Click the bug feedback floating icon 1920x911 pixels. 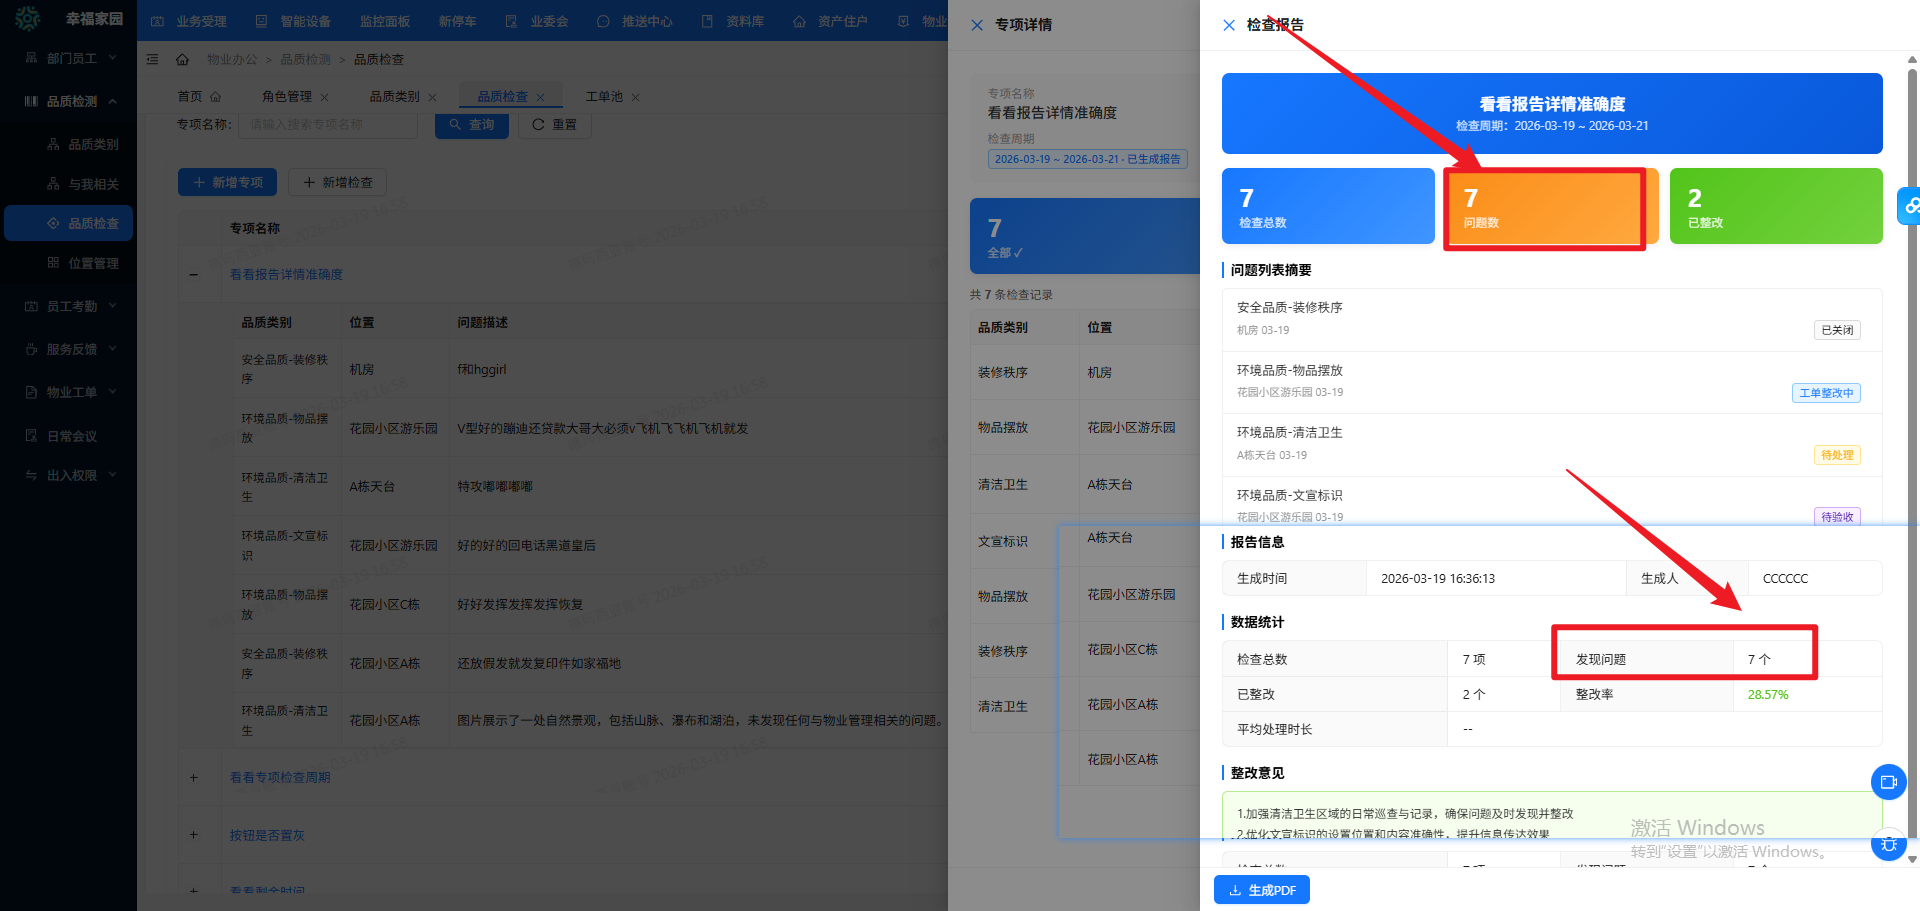tap(1888, 845)
